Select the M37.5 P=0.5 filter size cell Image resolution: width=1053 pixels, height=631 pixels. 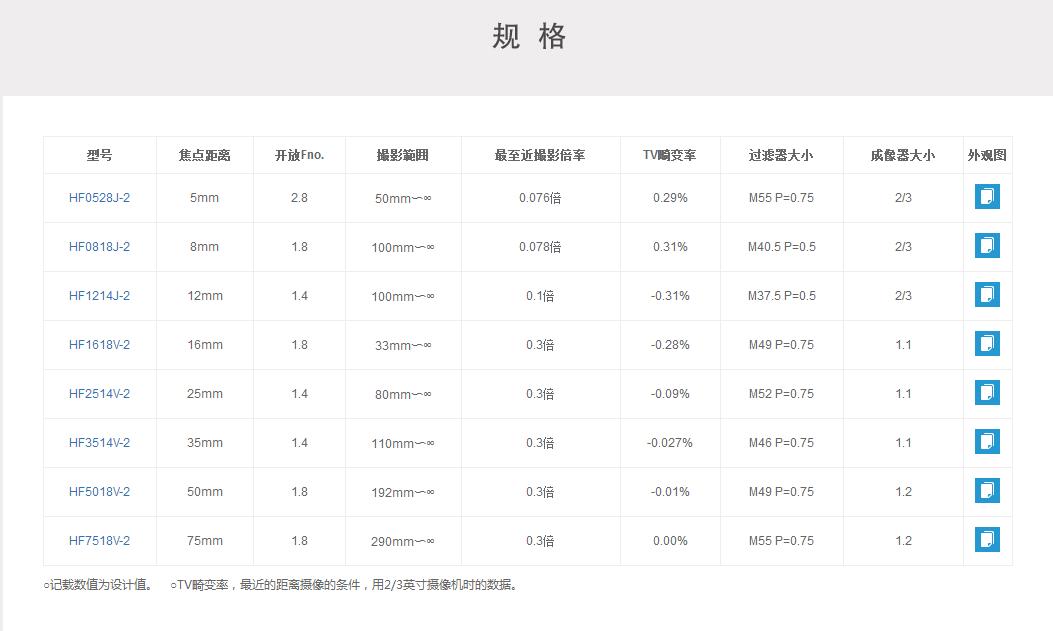(x=782, y=296)
